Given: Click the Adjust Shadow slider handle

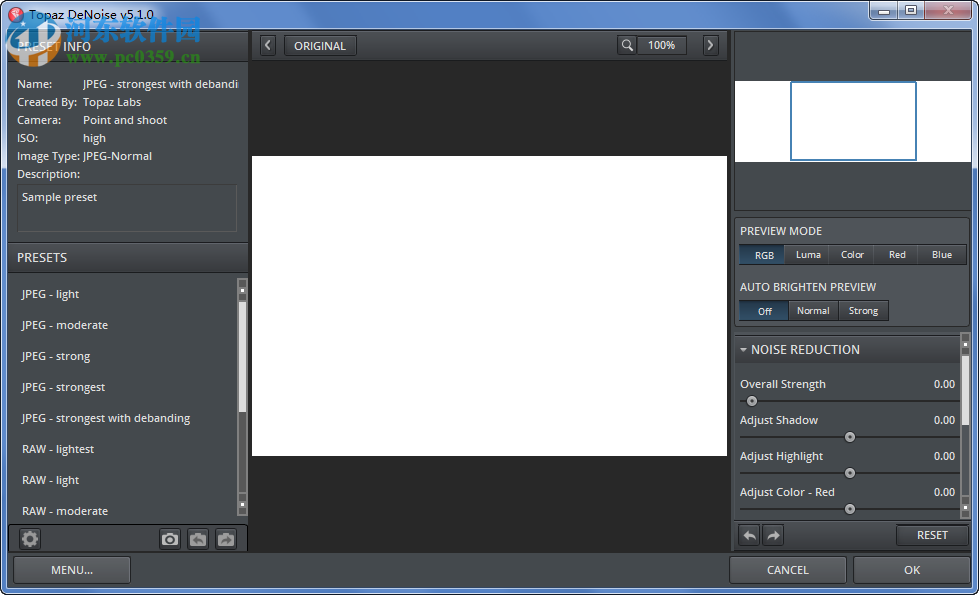Looking at the screenshot, I should 850,437.
